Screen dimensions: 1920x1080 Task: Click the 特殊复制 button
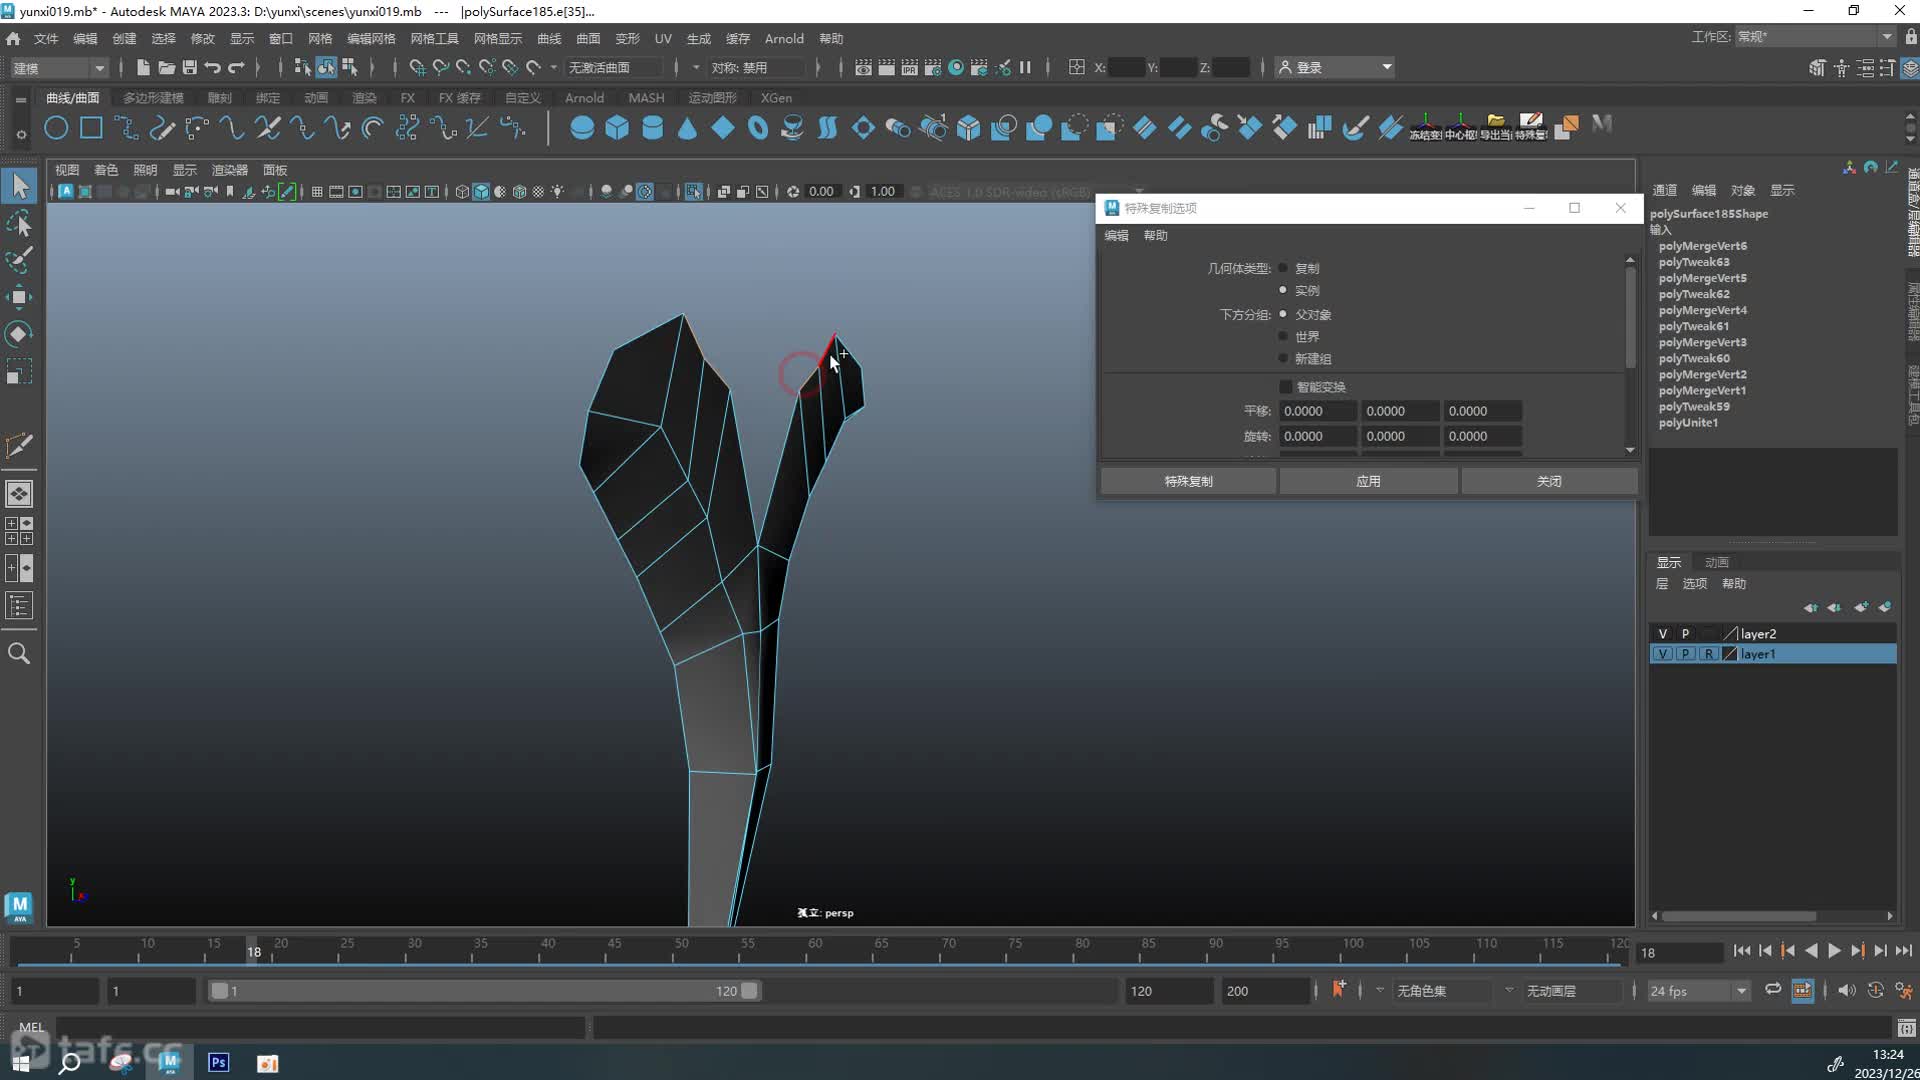[1188, 482]
